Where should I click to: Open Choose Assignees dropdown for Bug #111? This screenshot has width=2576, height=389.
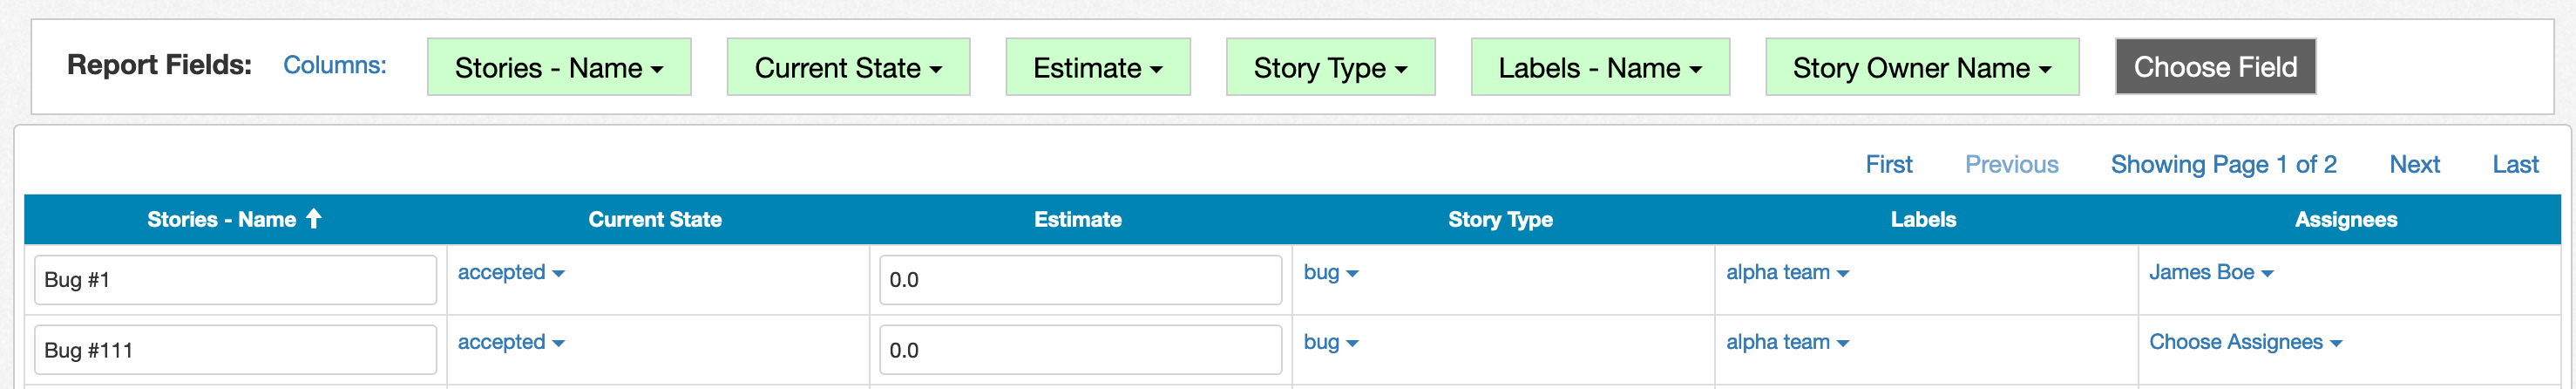tap(2245, 343)
